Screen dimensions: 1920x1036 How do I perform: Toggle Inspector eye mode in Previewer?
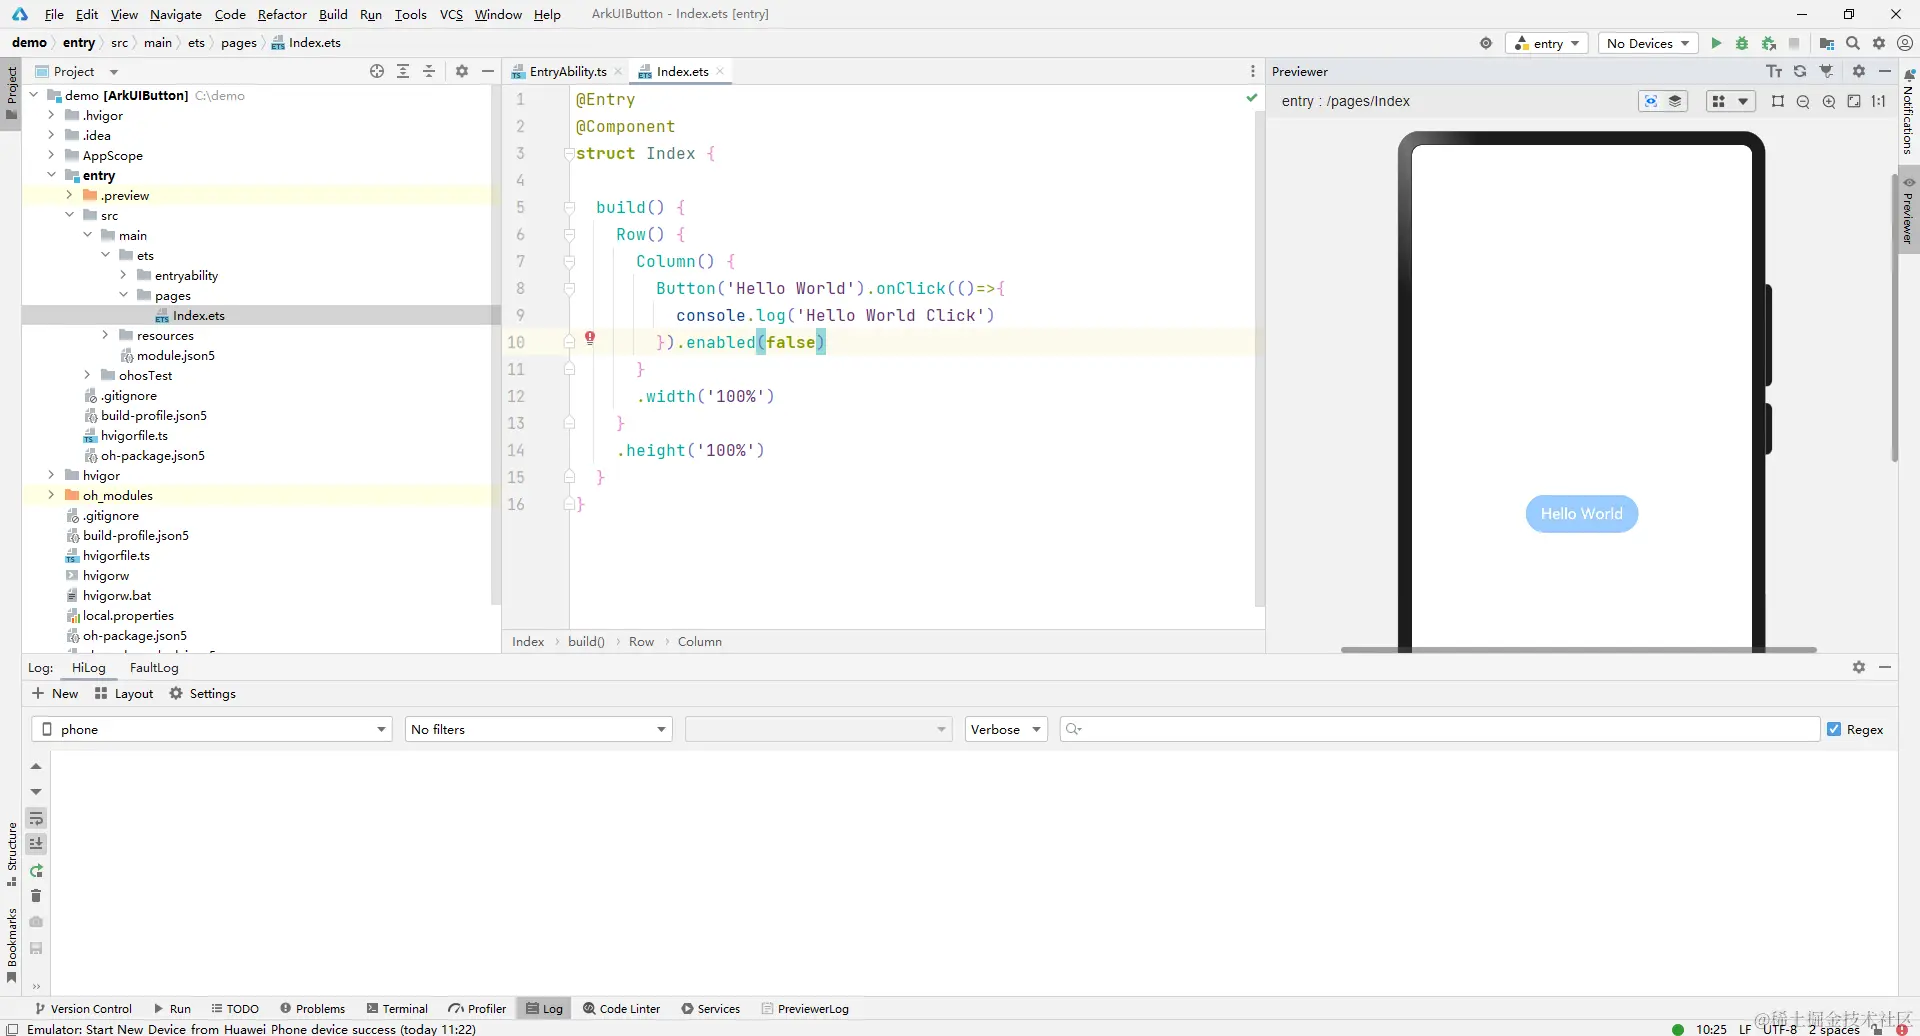[x=1651, y=101]
